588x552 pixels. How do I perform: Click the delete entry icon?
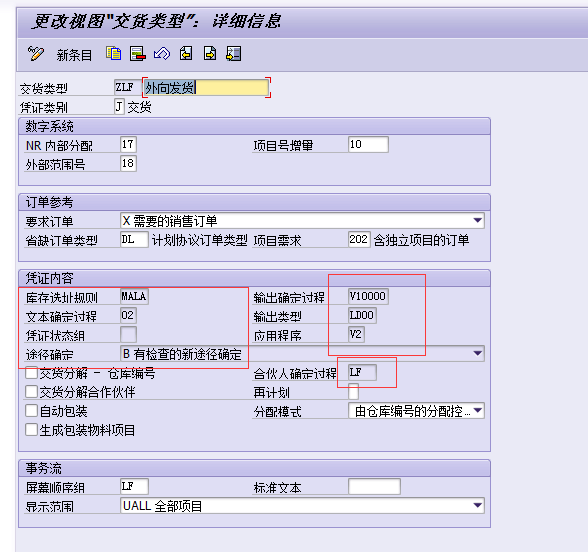(x=138, y=54)
